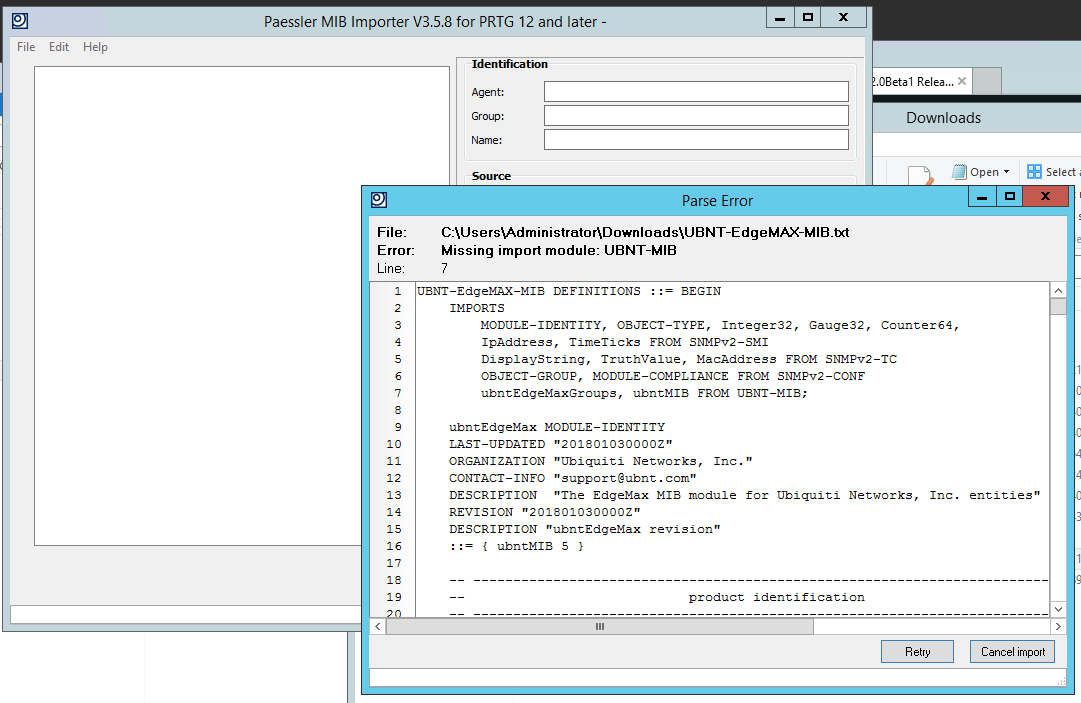Minimize the MIB Importer window
The image size is (1081, 703).
(x=780, y=18)
